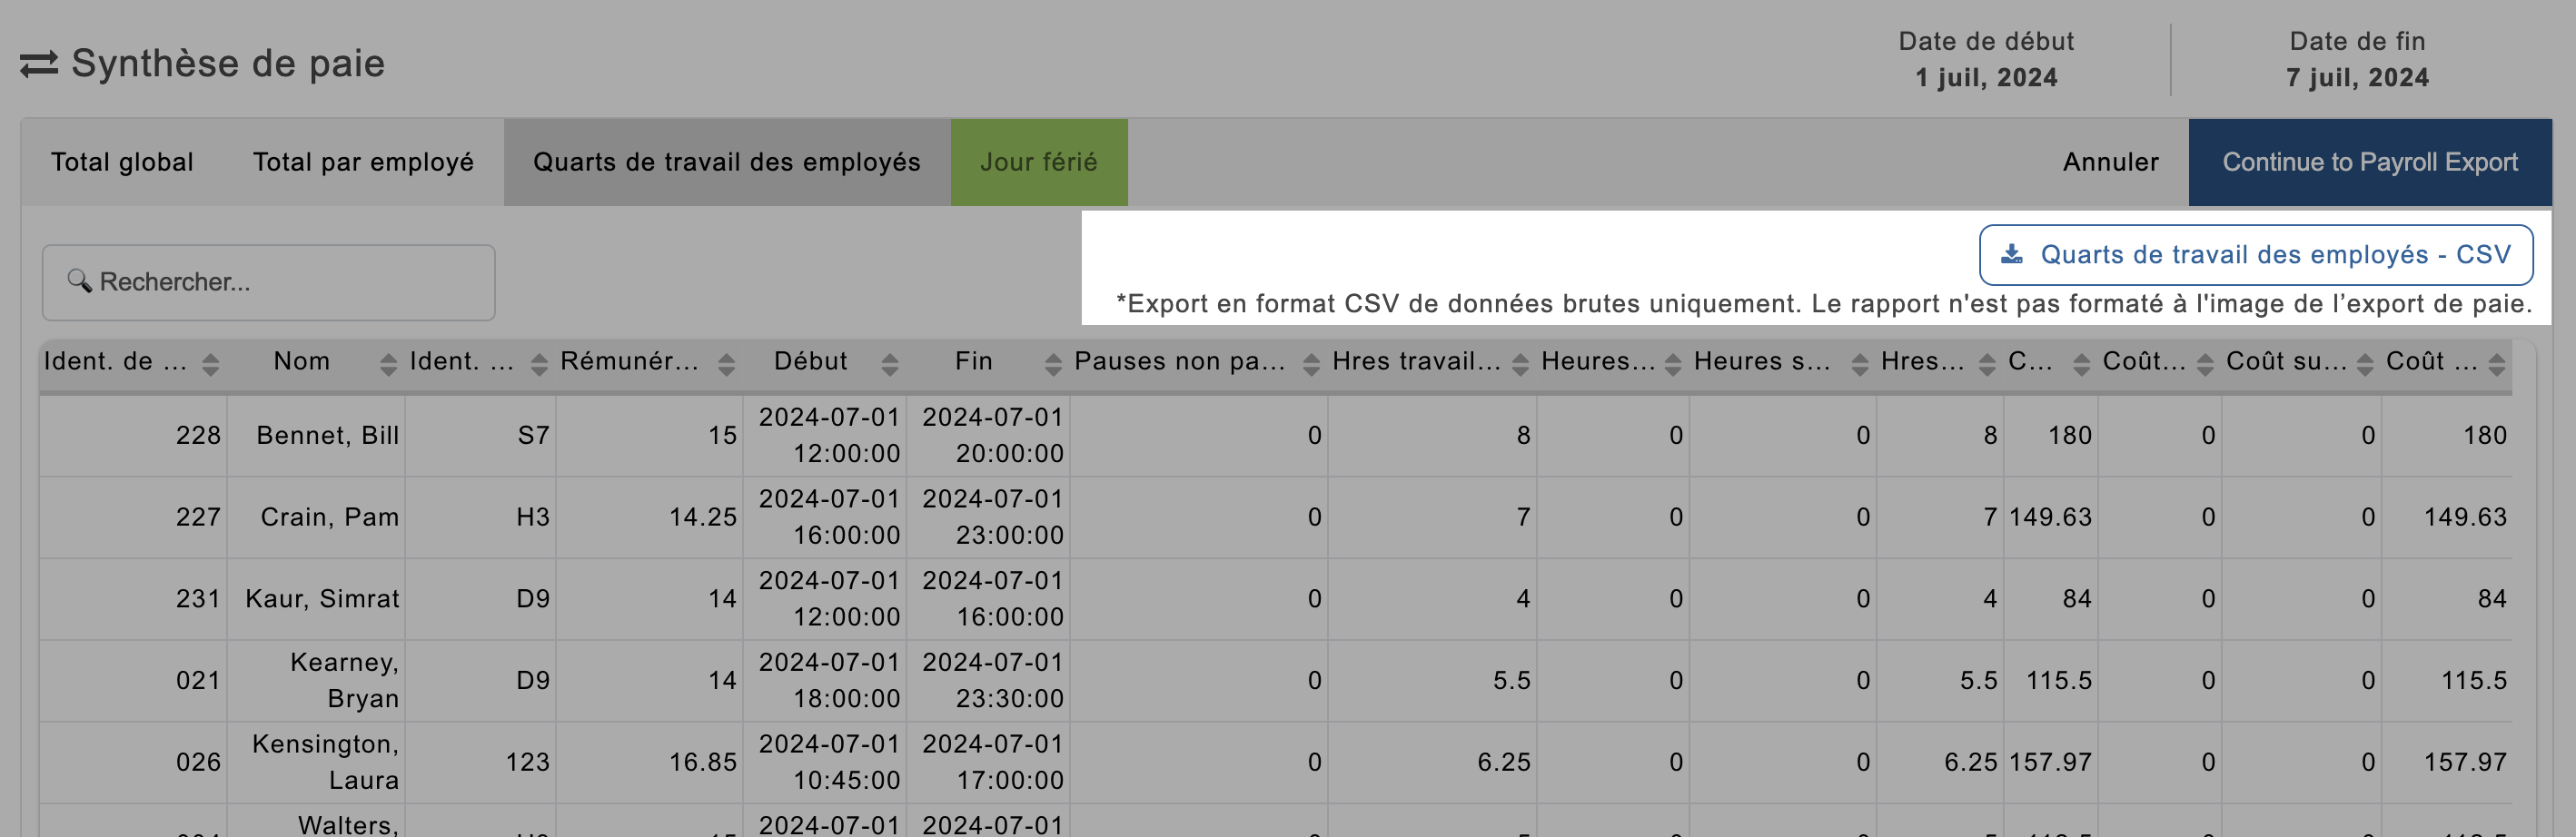Toggle sort order on the "Ident. de ..." column
The image size is (2576, 837).
tap(210, 364)
